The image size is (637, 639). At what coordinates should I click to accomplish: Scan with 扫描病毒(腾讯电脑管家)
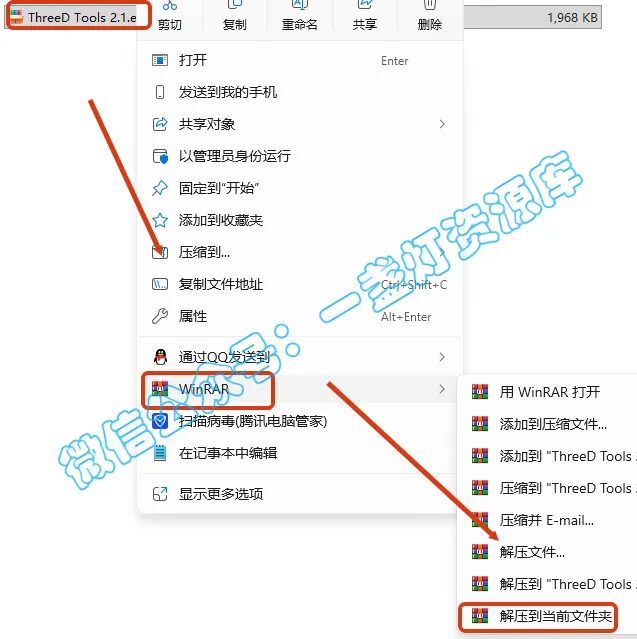click(300, 421)
